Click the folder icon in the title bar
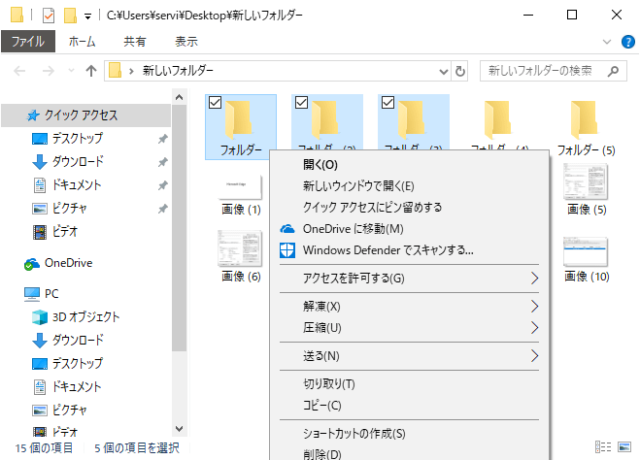The width and height of the screenshot is (640, 460). (x=17, y=15)
